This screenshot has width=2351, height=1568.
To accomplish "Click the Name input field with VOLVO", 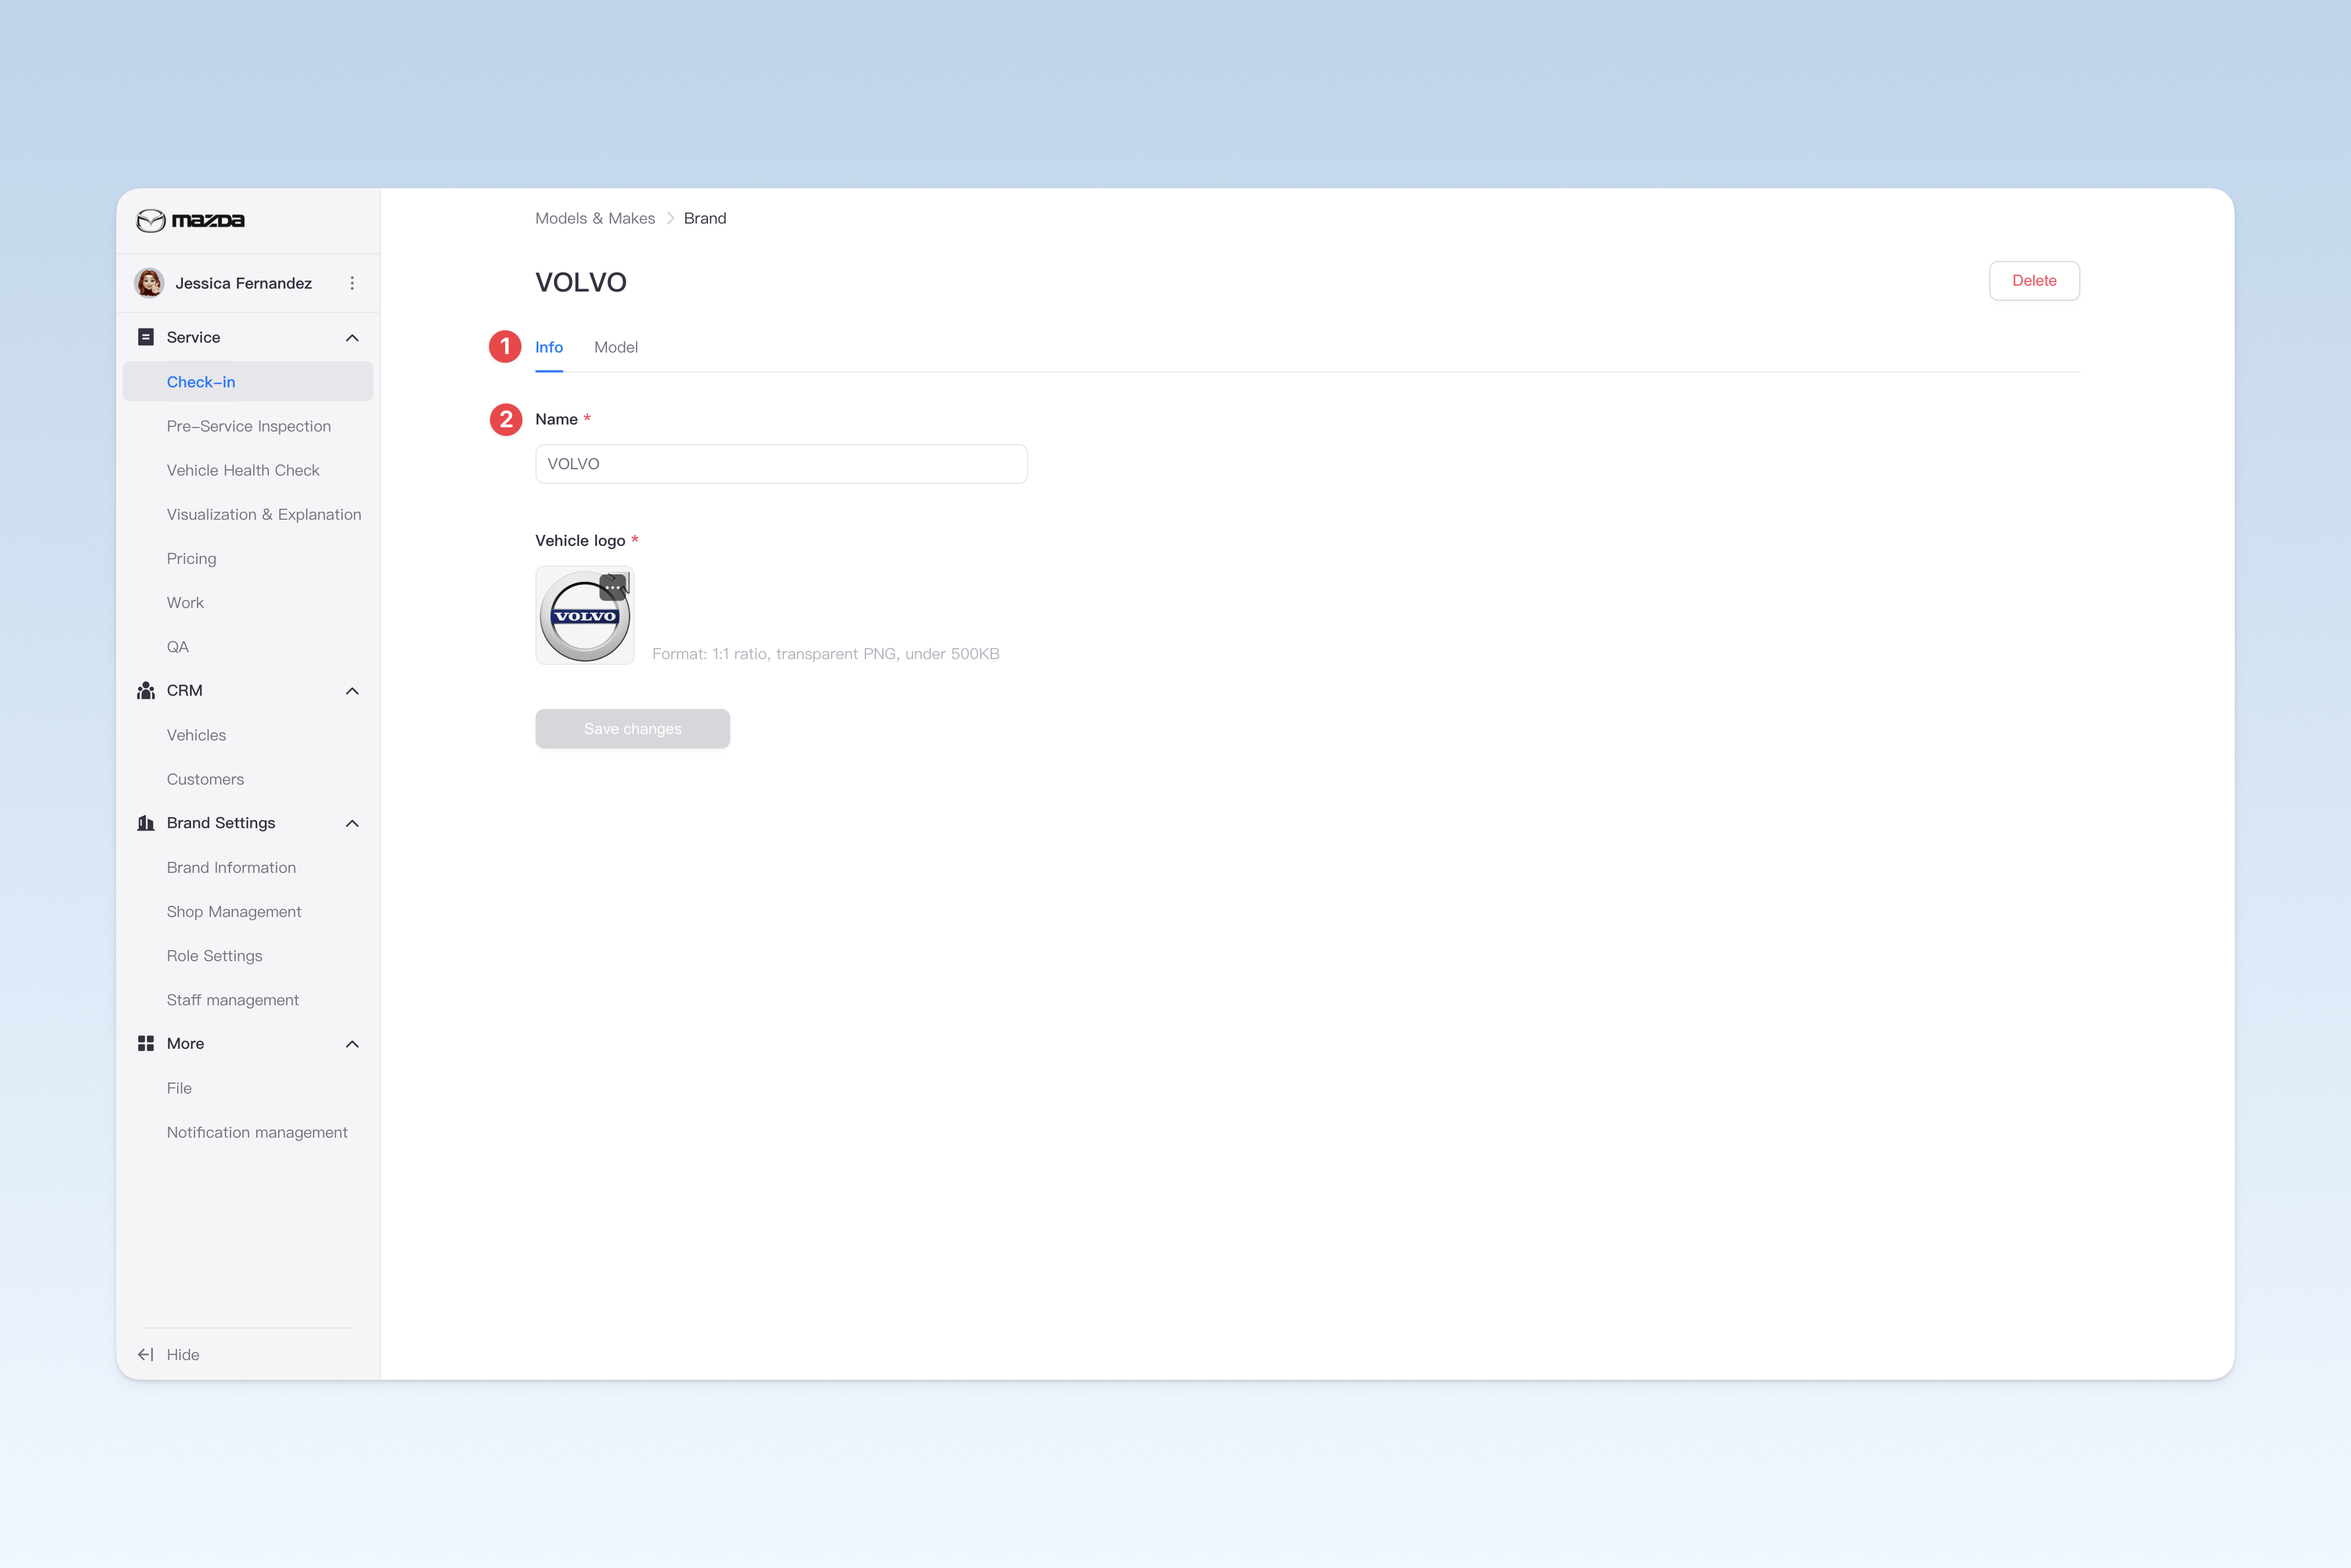I will tap(781, 464).
